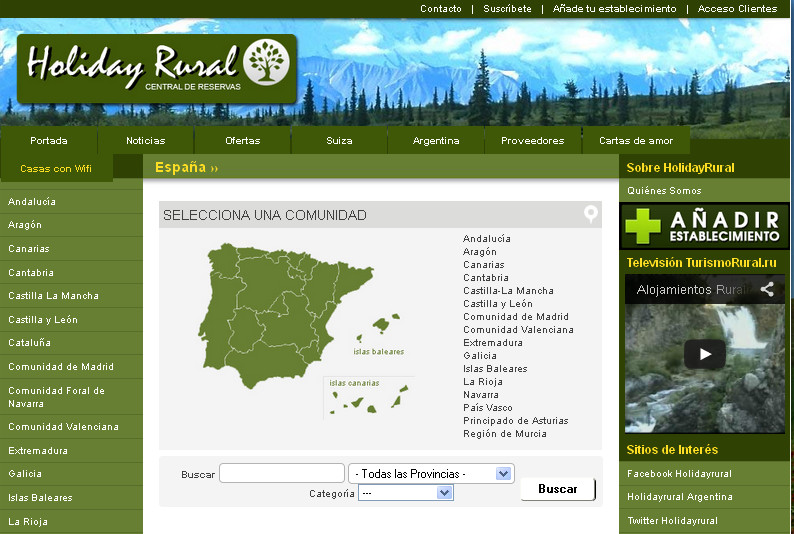Screen dimensions: 794x534
Task: Play the Alojamientos Rurales video
Action: point(705,353)
